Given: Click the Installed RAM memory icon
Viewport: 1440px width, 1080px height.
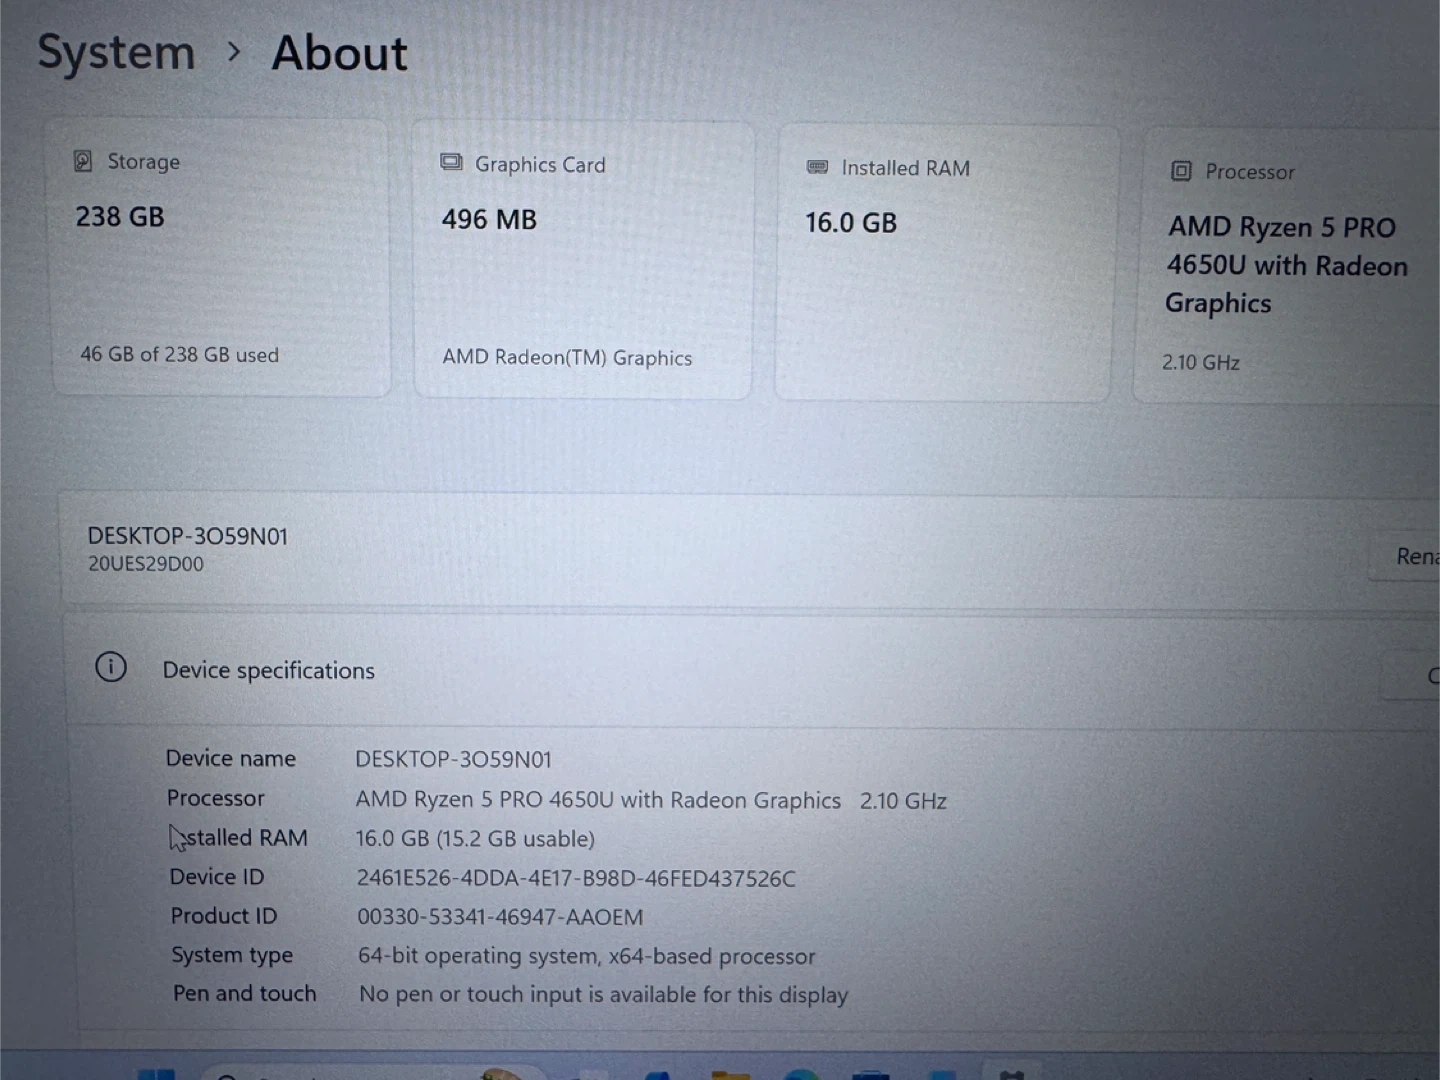Looking at the screenshot, I should click(x=817, y=167).
